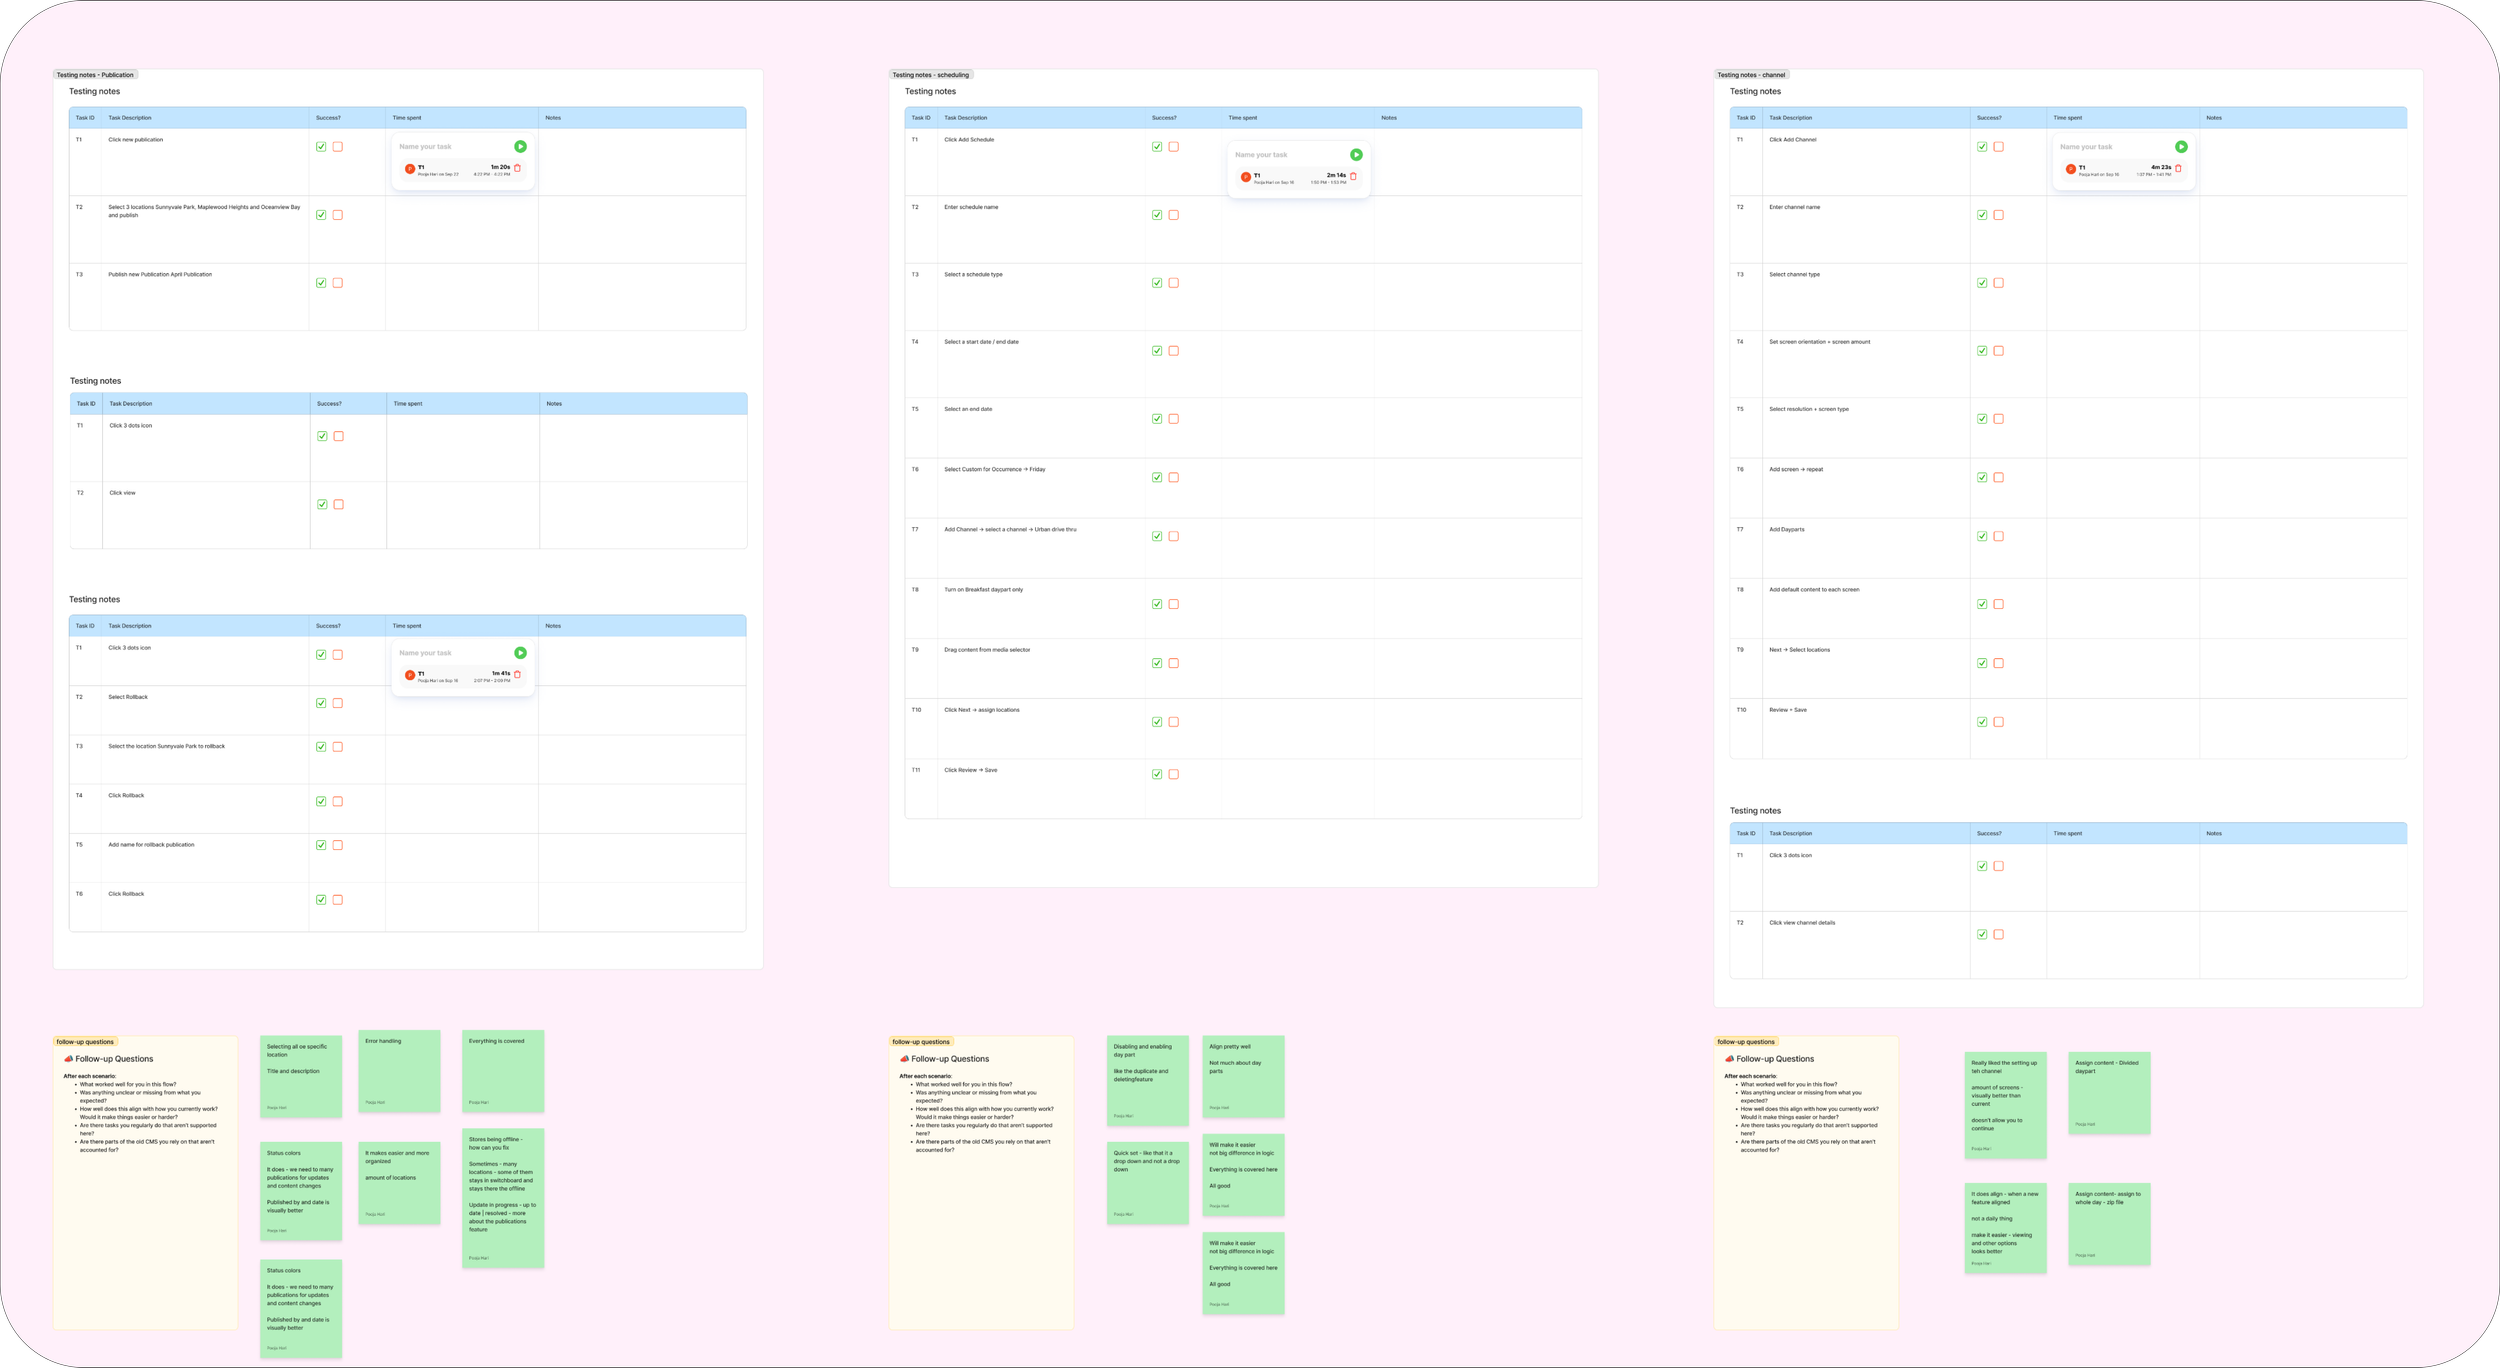Select the Testing notes - Publication section label
The height and width of the screenshot is (1368, 2500).
[95, 75]
